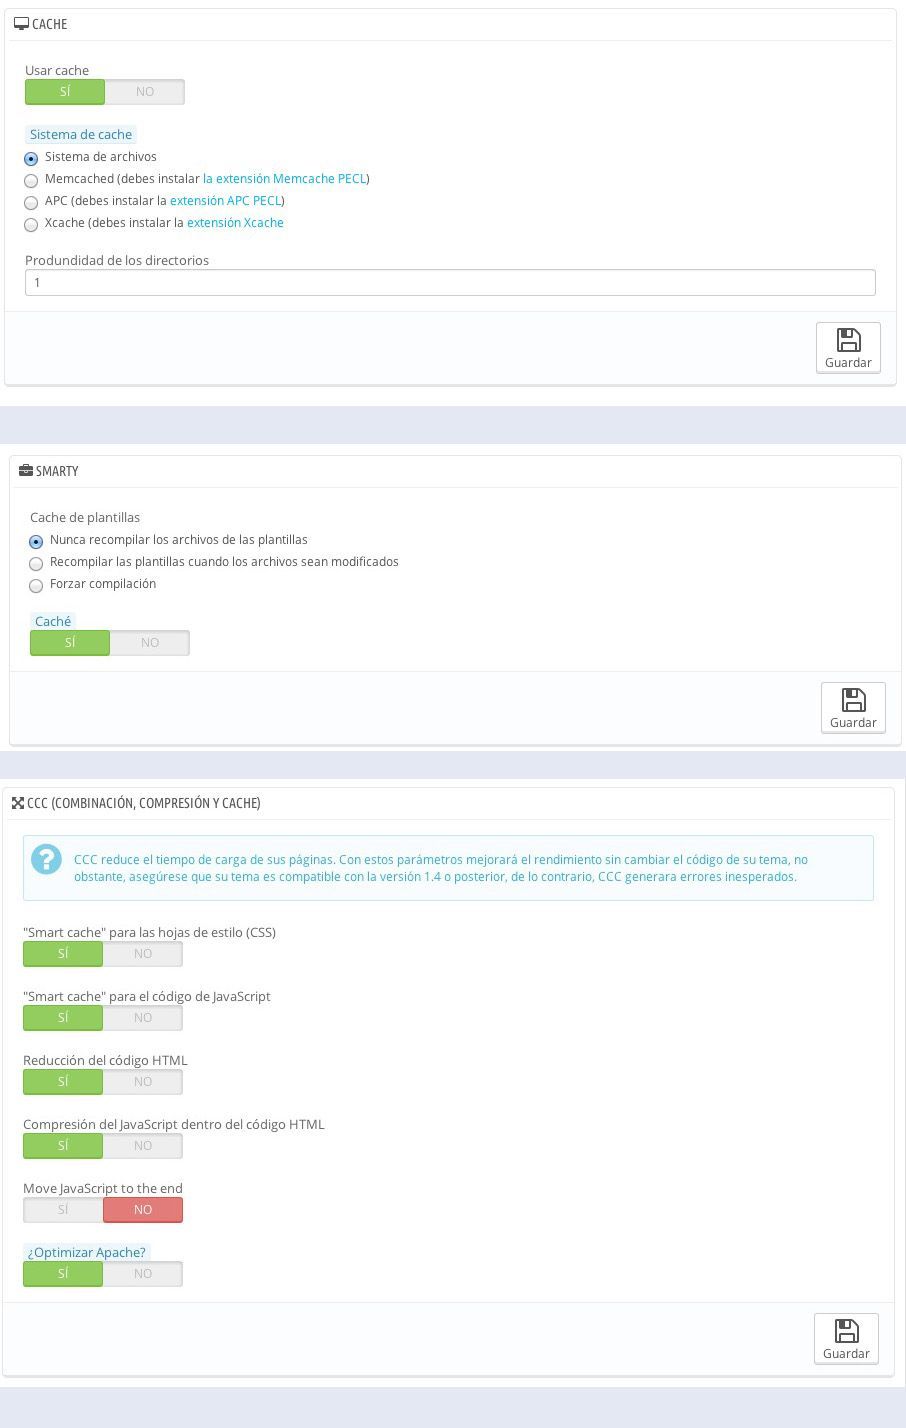Focus the Produndidad de los directorios field
The width and height of the screenshot is (906, 1428).
[x=450, y=283]
